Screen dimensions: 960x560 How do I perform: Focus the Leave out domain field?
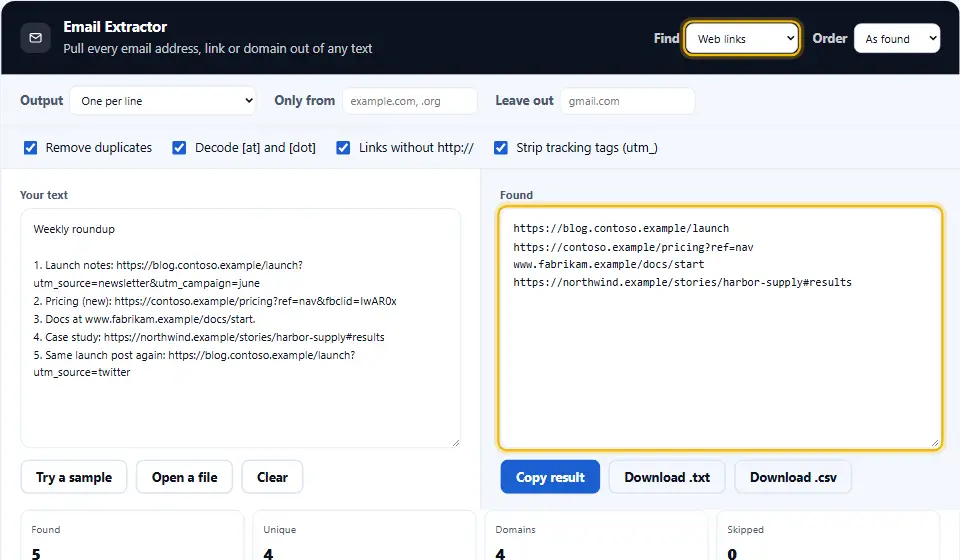pyautogui.click(x=627, y=101)
